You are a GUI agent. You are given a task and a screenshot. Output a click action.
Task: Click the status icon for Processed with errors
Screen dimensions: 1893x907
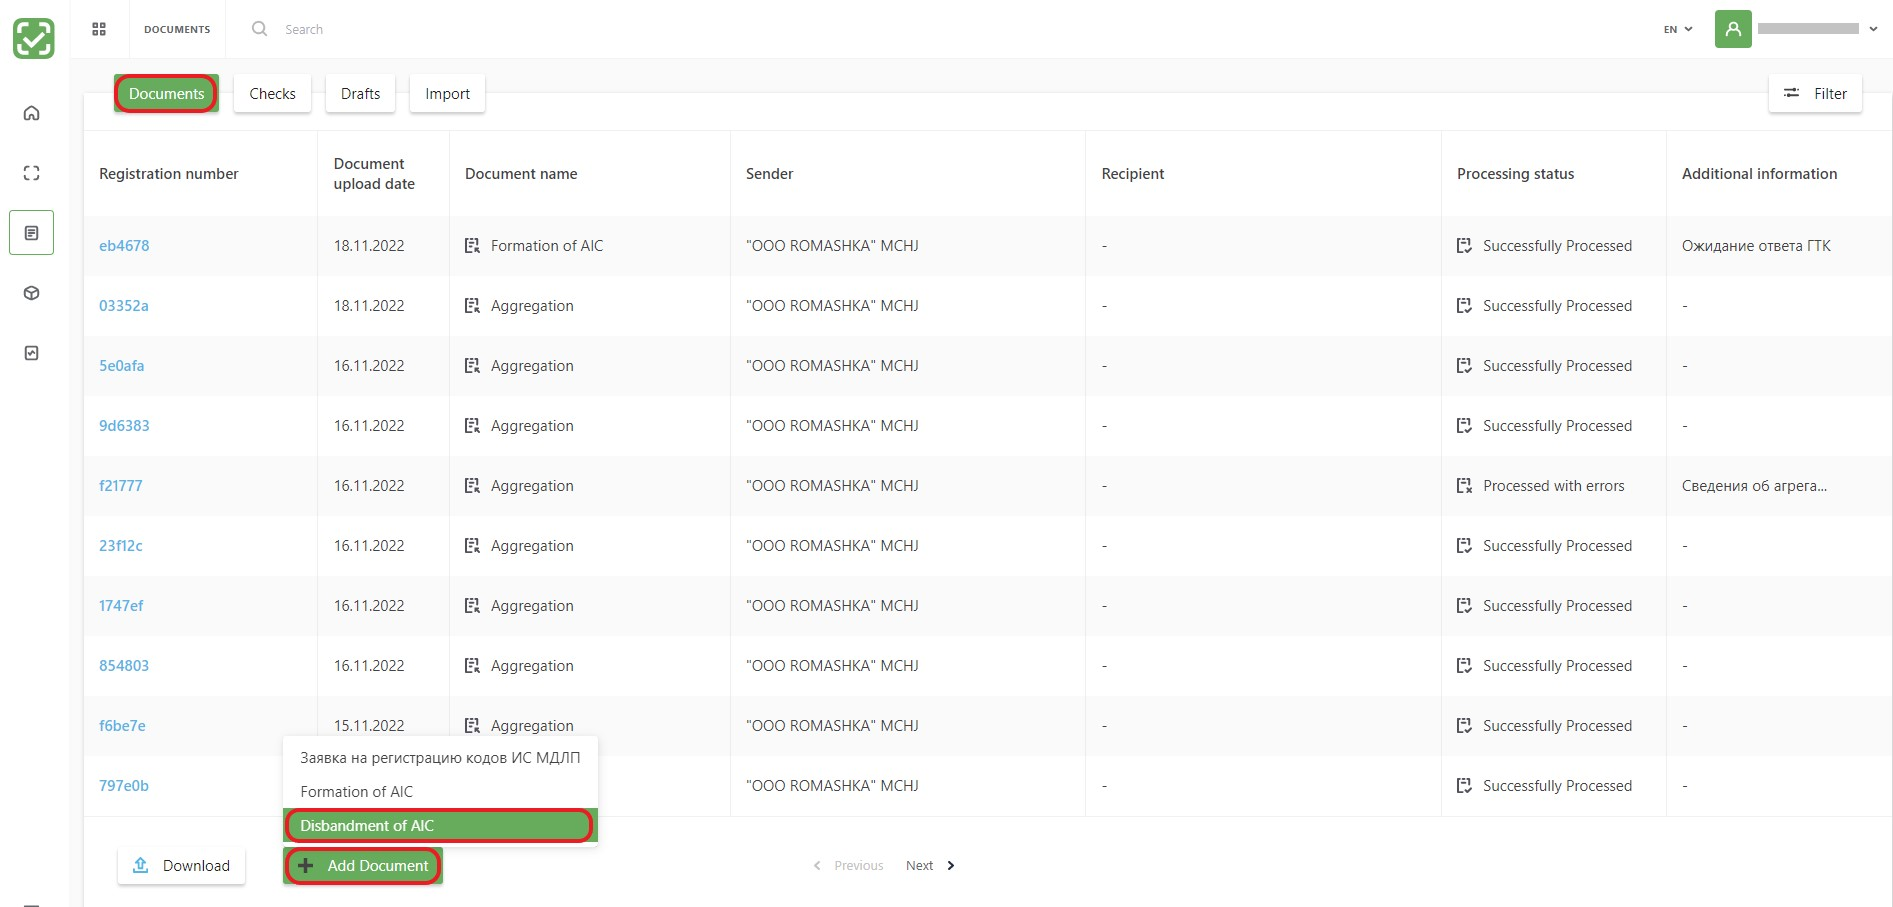point(1465,486)
